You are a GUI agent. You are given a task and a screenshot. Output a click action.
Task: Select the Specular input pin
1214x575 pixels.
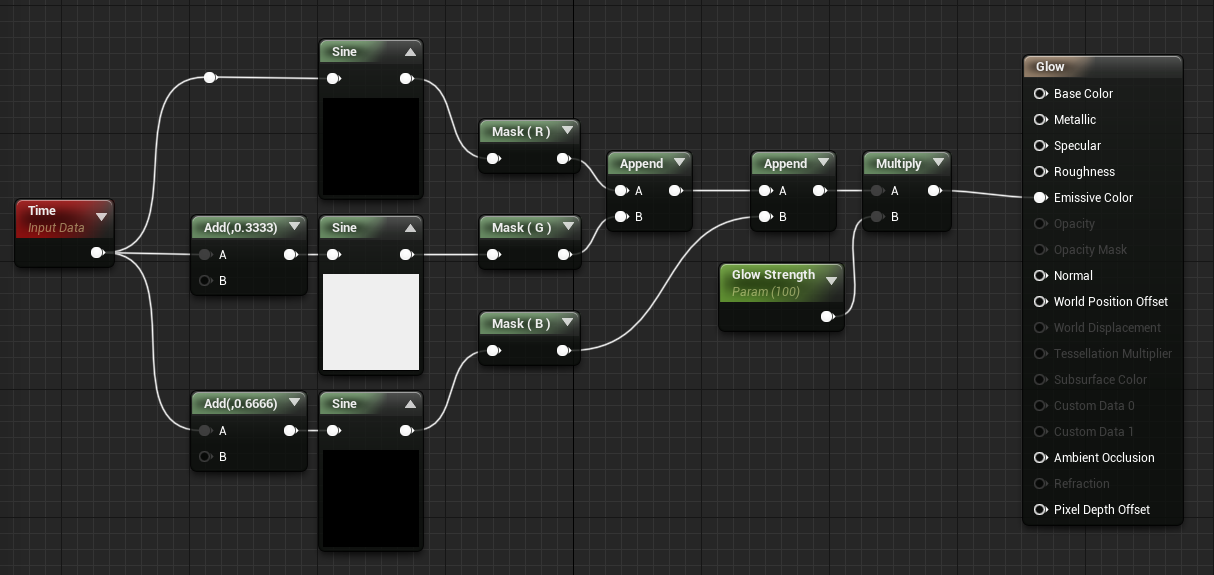[x=1040, y=145]
